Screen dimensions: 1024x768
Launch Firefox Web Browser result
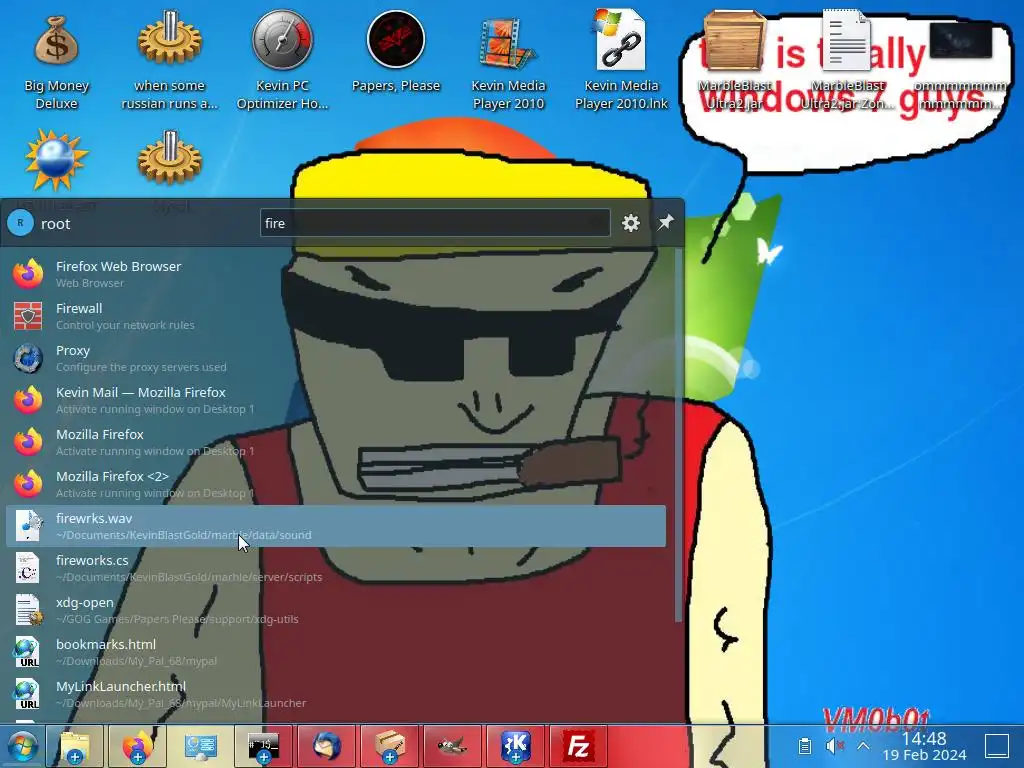[x=336, y=274]
